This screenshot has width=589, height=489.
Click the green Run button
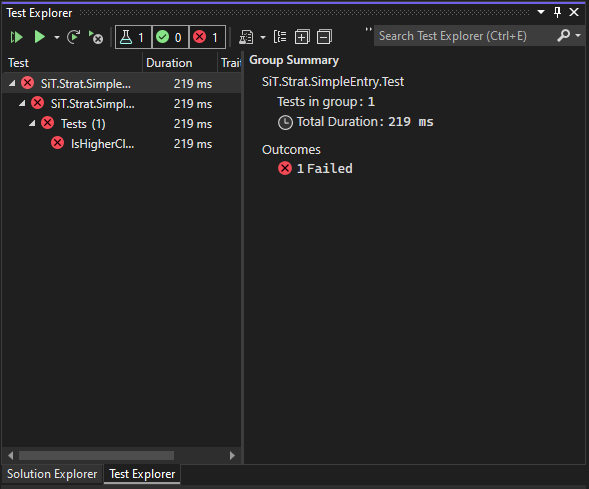[x=39, y=37]
